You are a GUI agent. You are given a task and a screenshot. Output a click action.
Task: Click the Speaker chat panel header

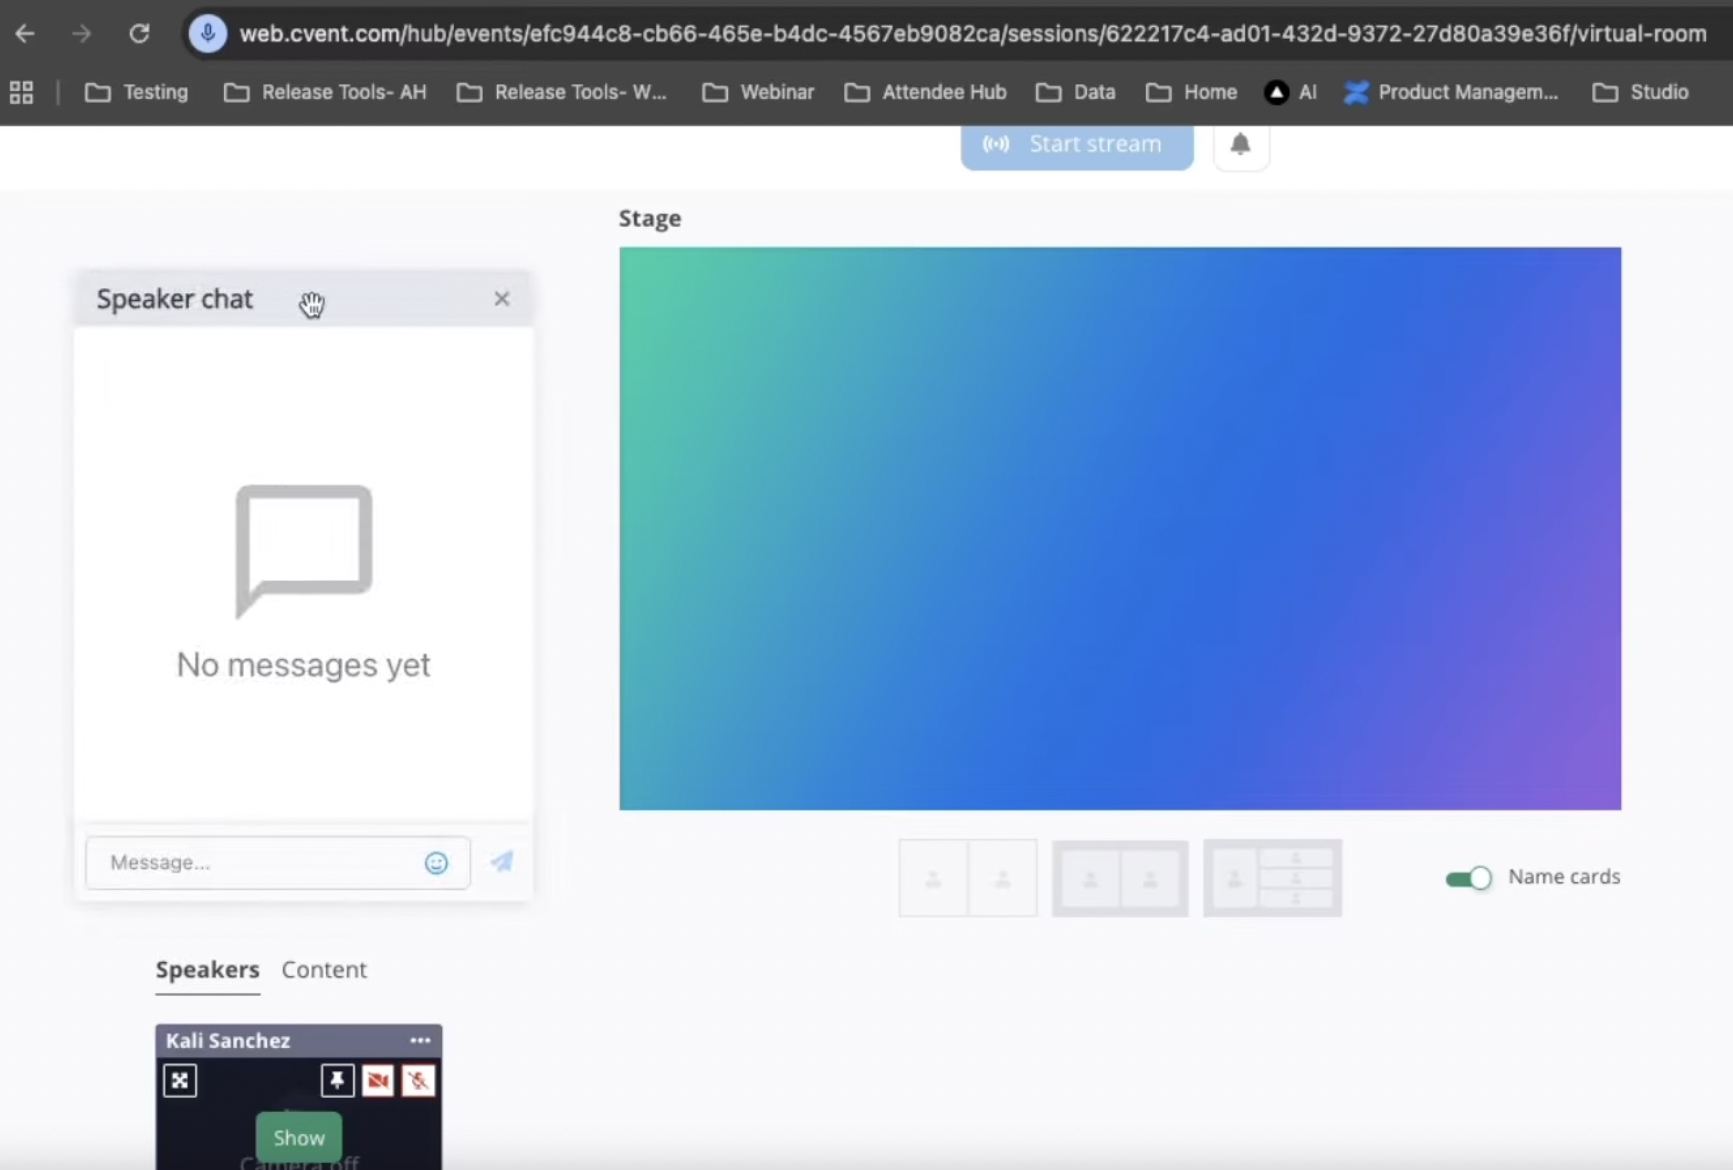coord(303,299)
